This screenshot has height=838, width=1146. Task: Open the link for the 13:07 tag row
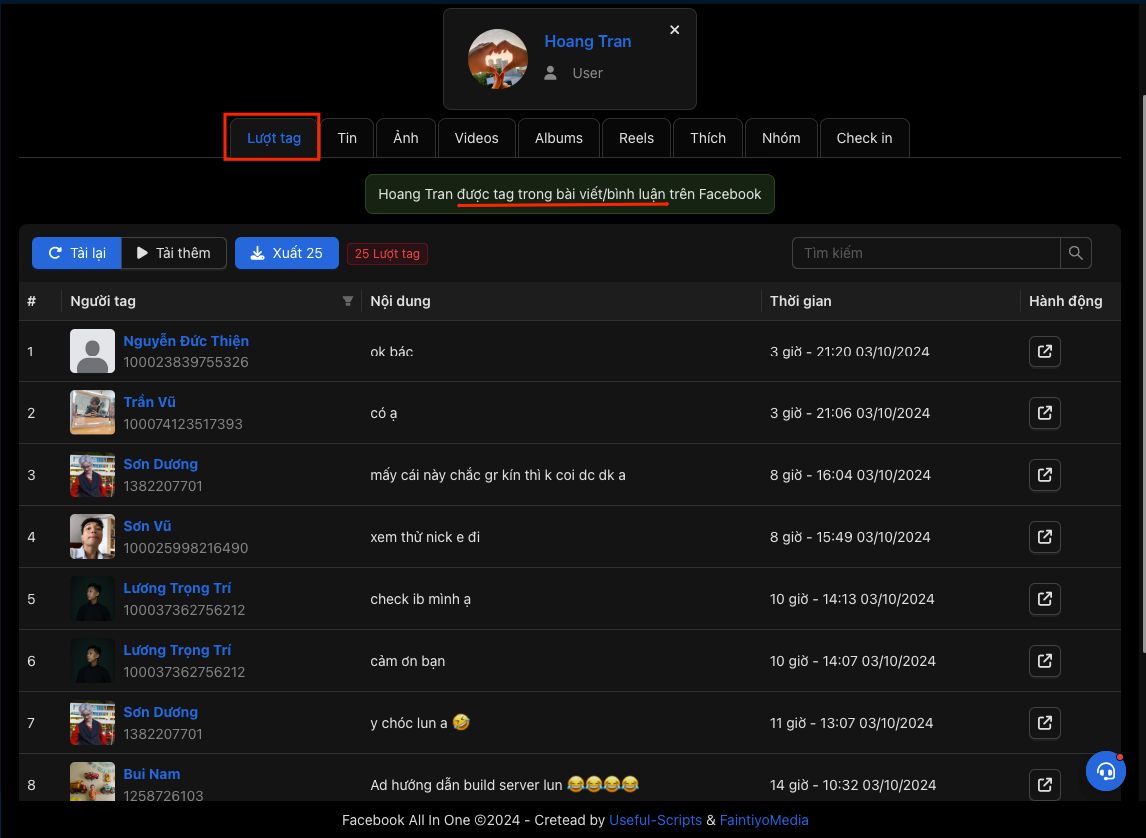(1044, 723)
